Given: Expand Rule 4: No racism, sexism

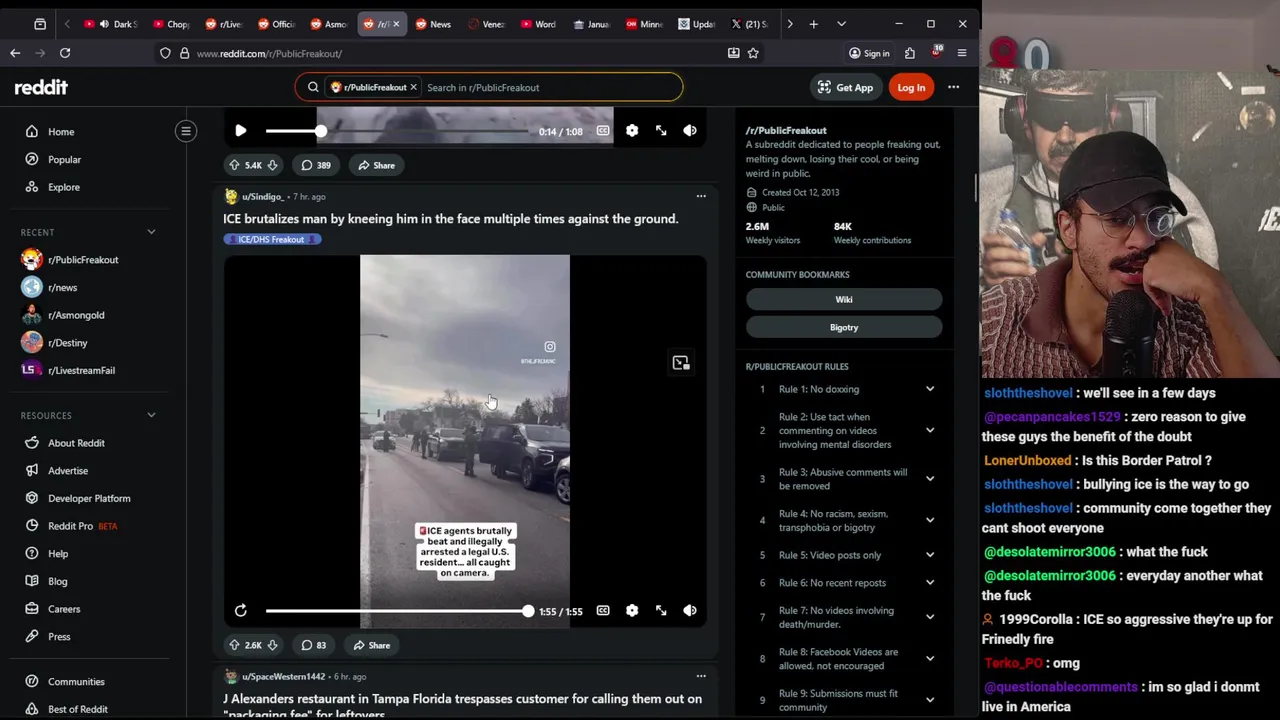Looking at the screenshot, I should pos(930,520).
